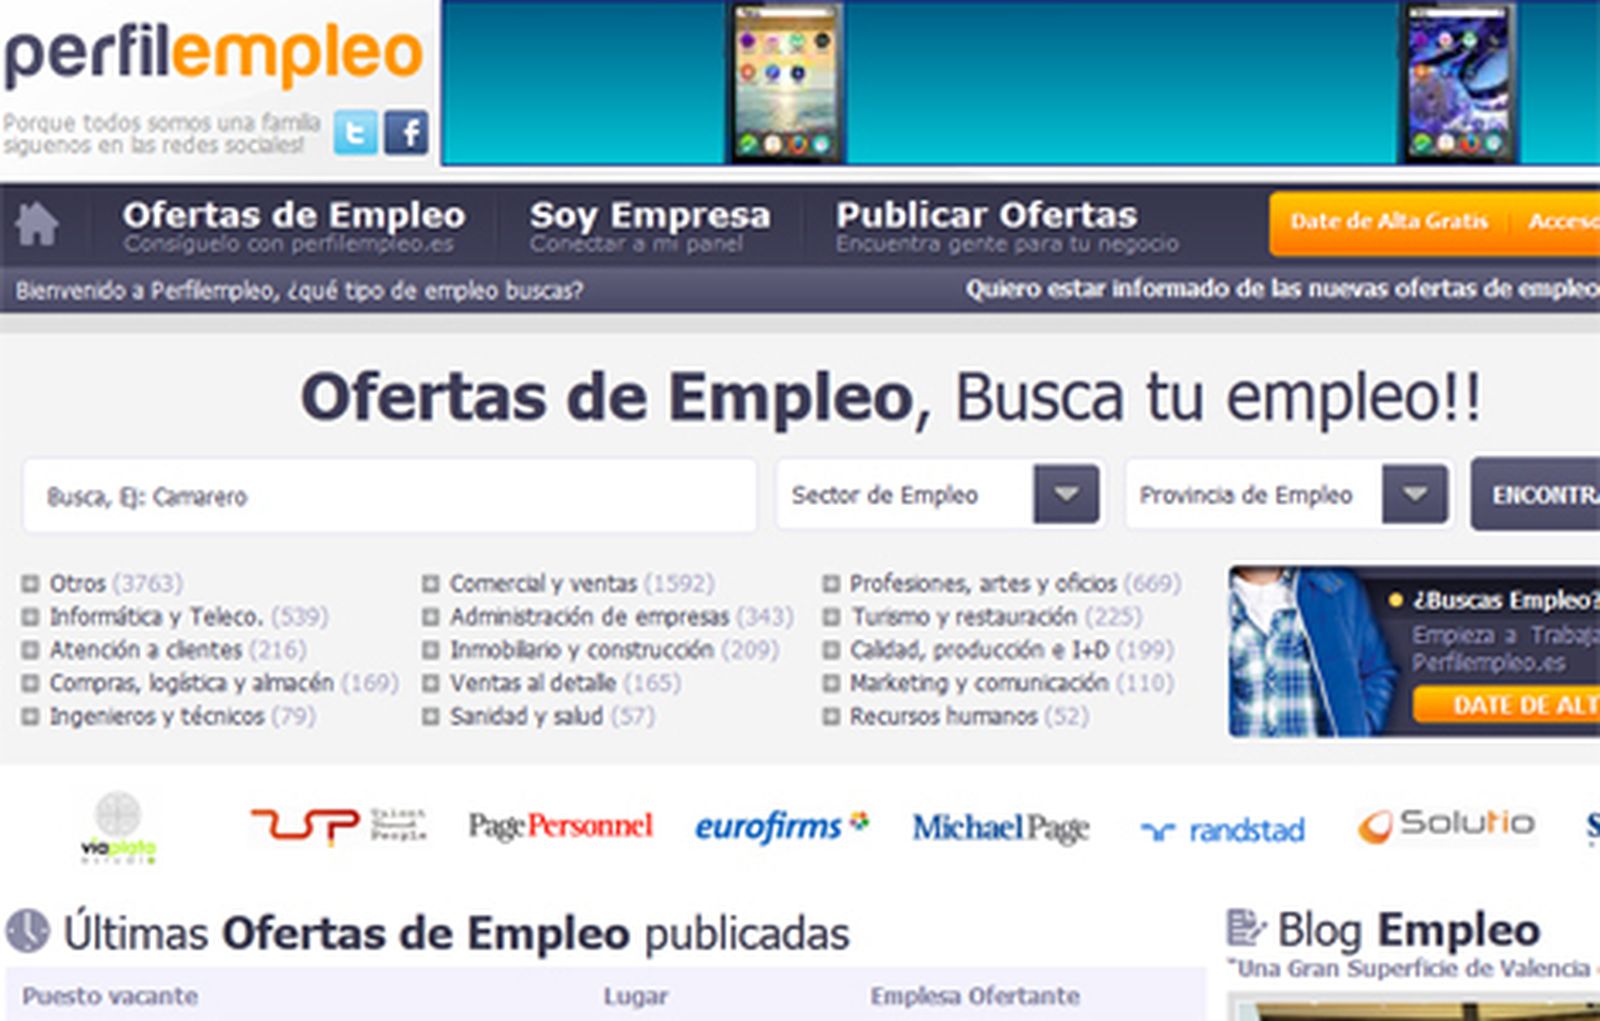Click the Date de Alta Gratis button

coord(1388,222)
